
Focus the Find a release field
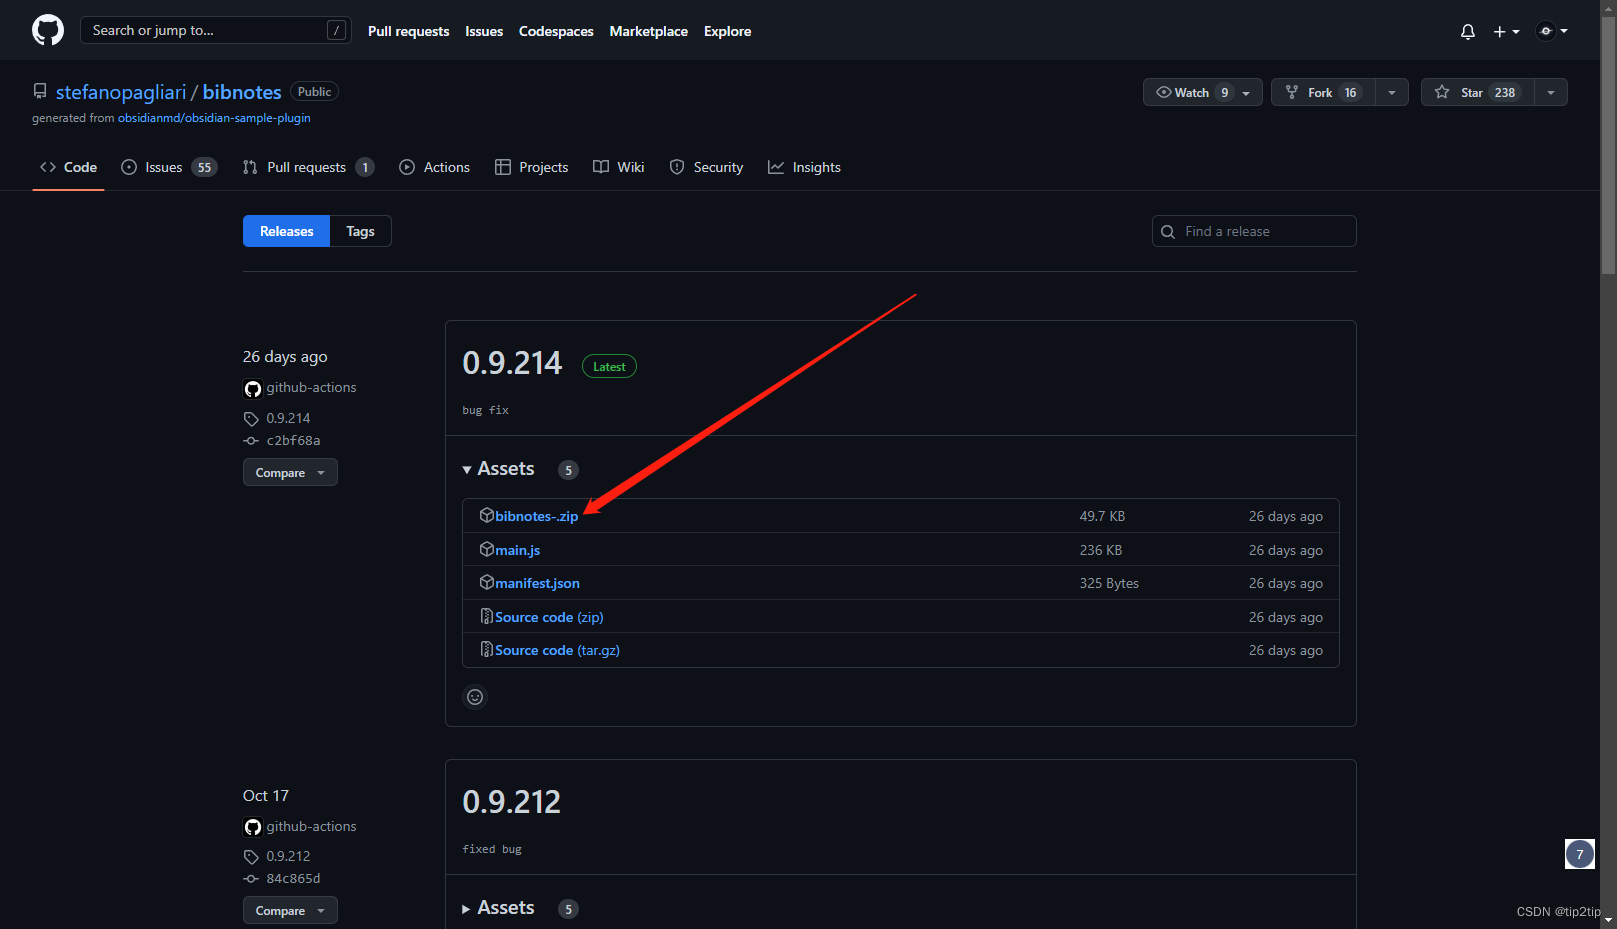coord(1254,231)
